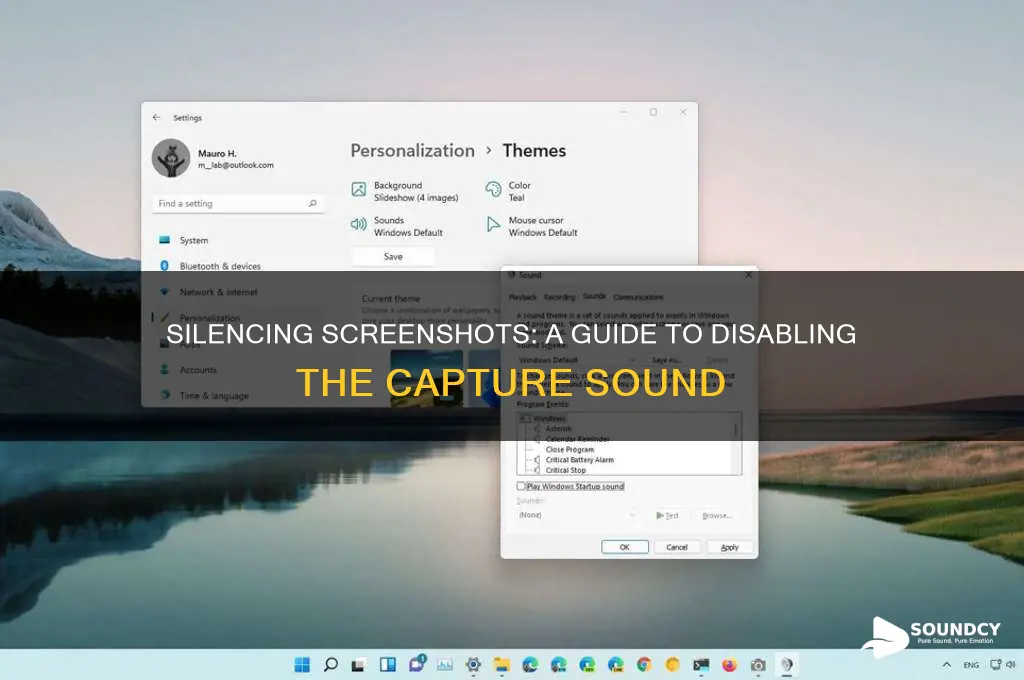Launch Firefox from the taskbar

[729, 665]
